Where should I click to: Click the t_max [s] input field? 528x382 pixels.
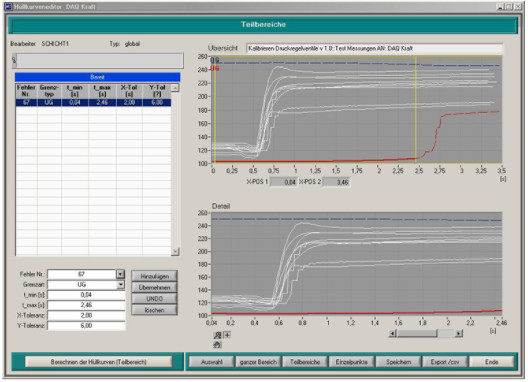[x=87, y=305]
